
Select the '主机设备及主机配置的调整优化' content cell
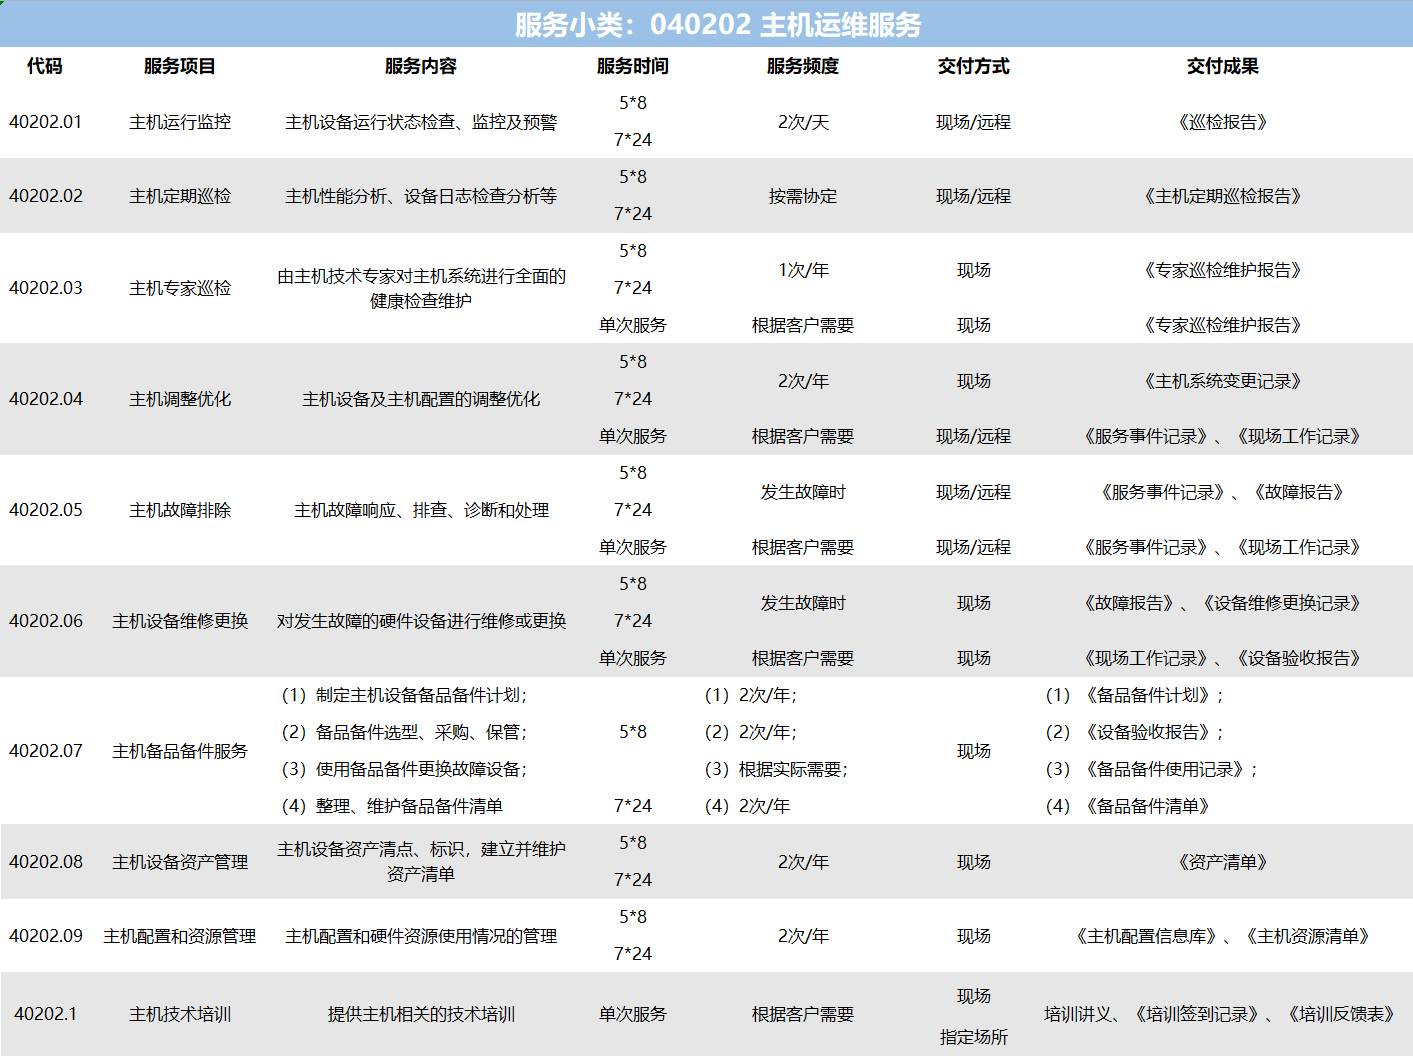[421, 399]
